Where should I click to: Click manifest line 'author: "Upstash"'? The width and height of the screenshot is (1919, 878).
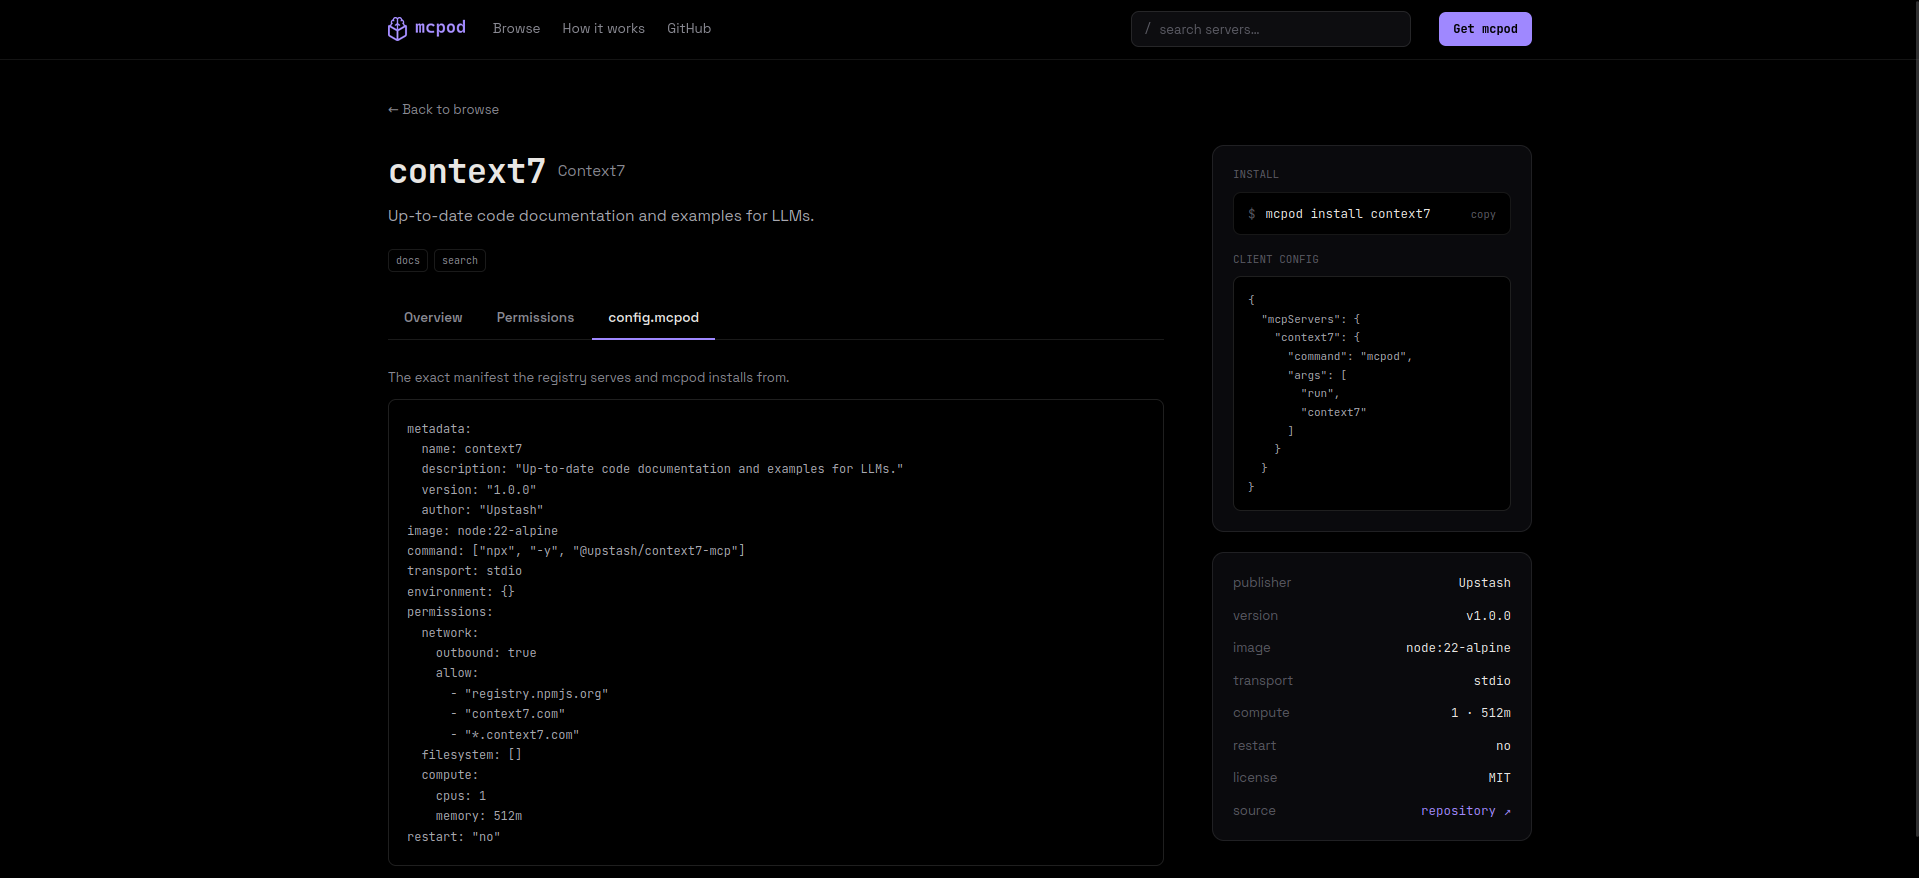(482, 510)
